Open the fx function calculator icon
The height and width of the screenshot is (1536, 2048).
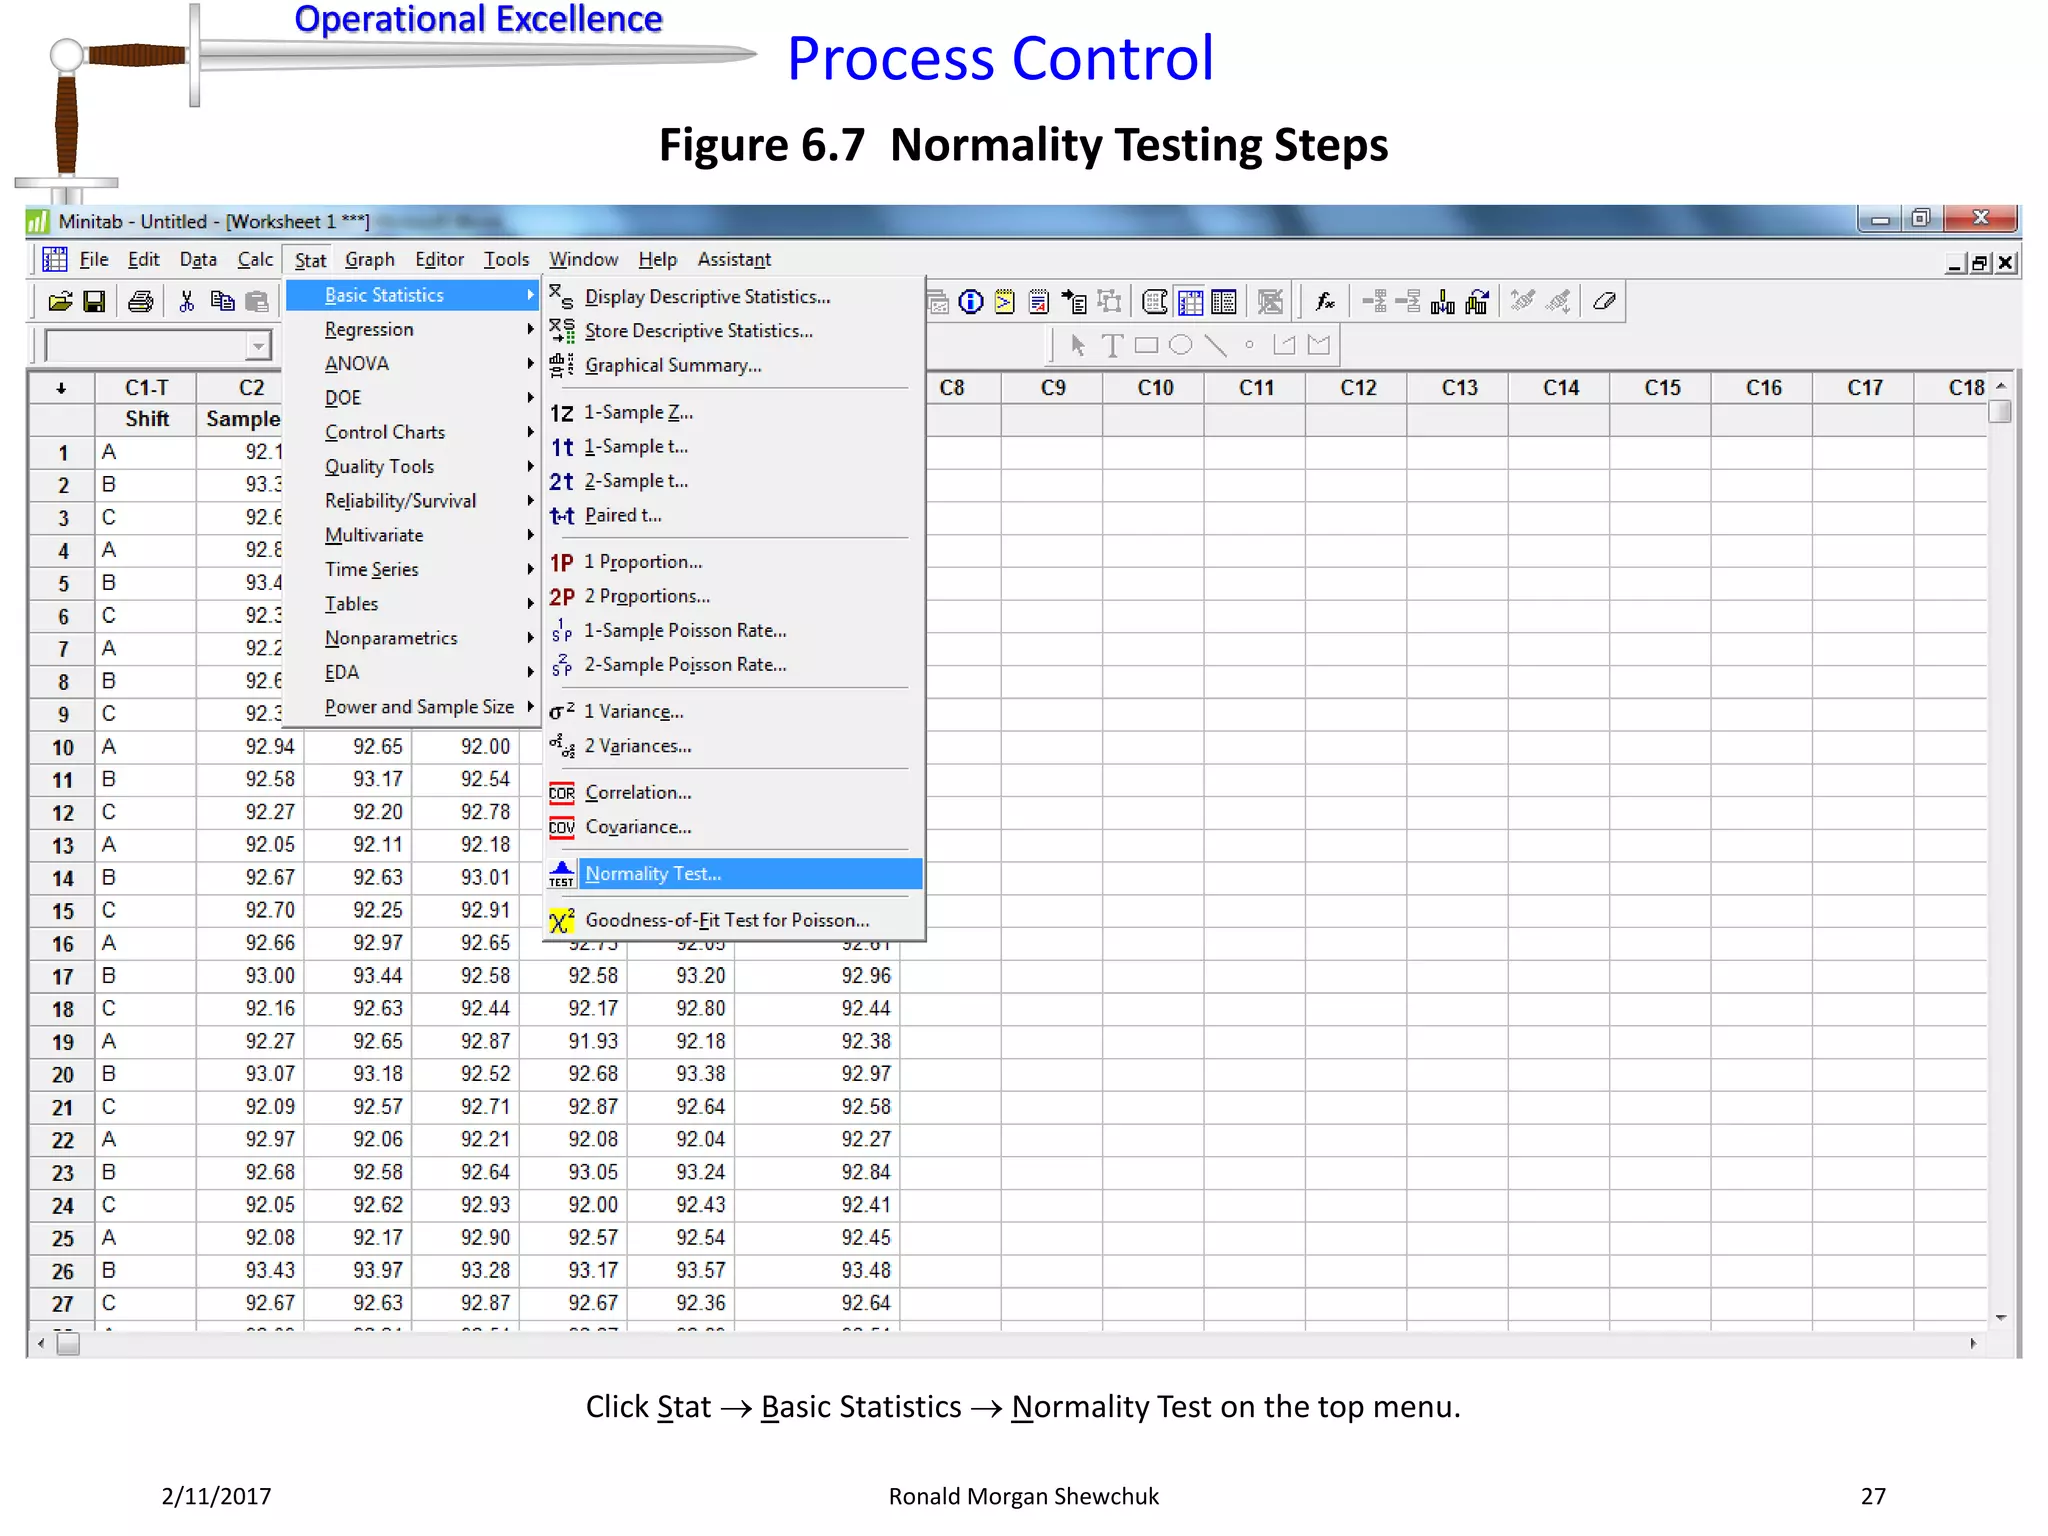pyautogui.click(x=1325, y=301)
